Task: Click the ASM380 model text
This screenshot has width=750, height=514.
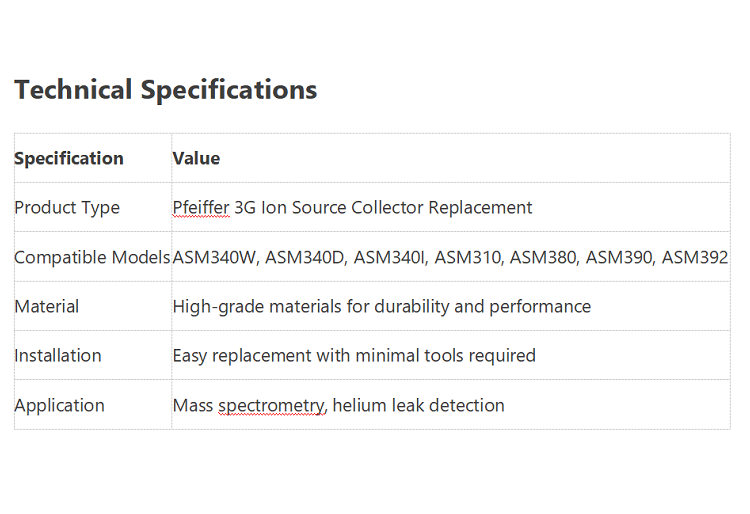Action: coord(544,257)
